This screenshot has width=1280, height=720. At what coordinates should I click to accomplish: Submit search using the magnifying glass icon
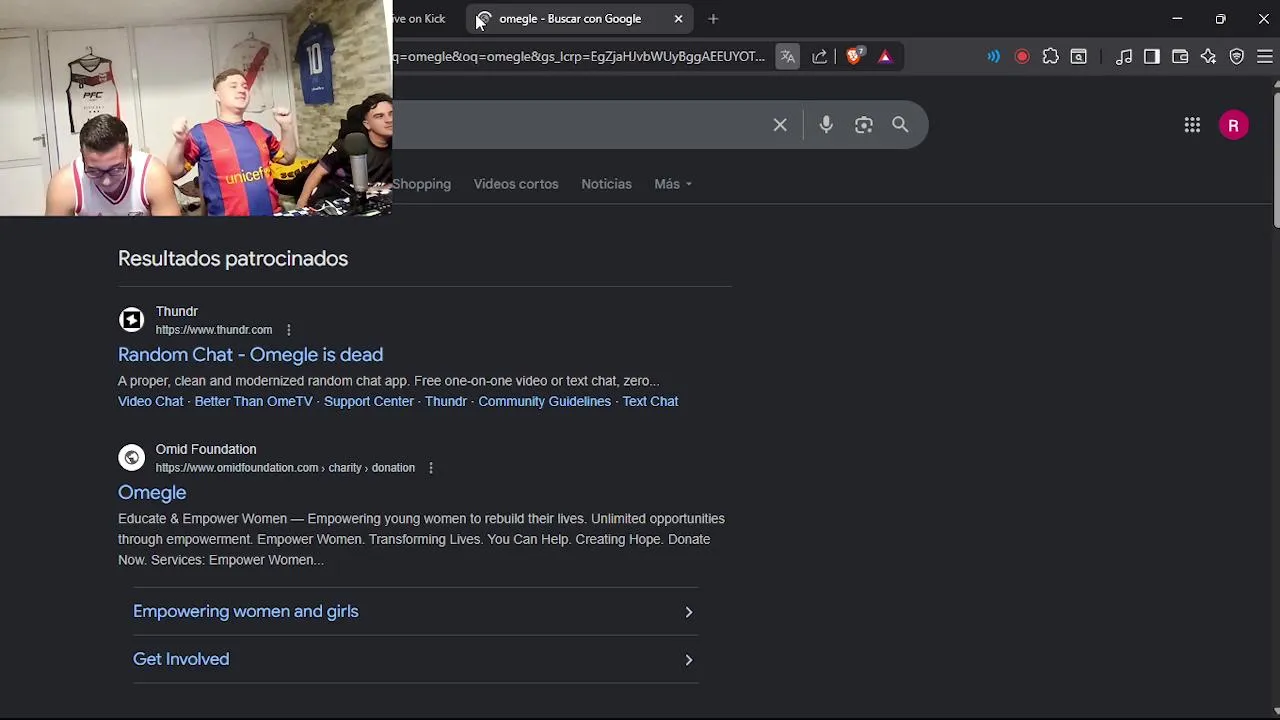(x=900, y=125)
